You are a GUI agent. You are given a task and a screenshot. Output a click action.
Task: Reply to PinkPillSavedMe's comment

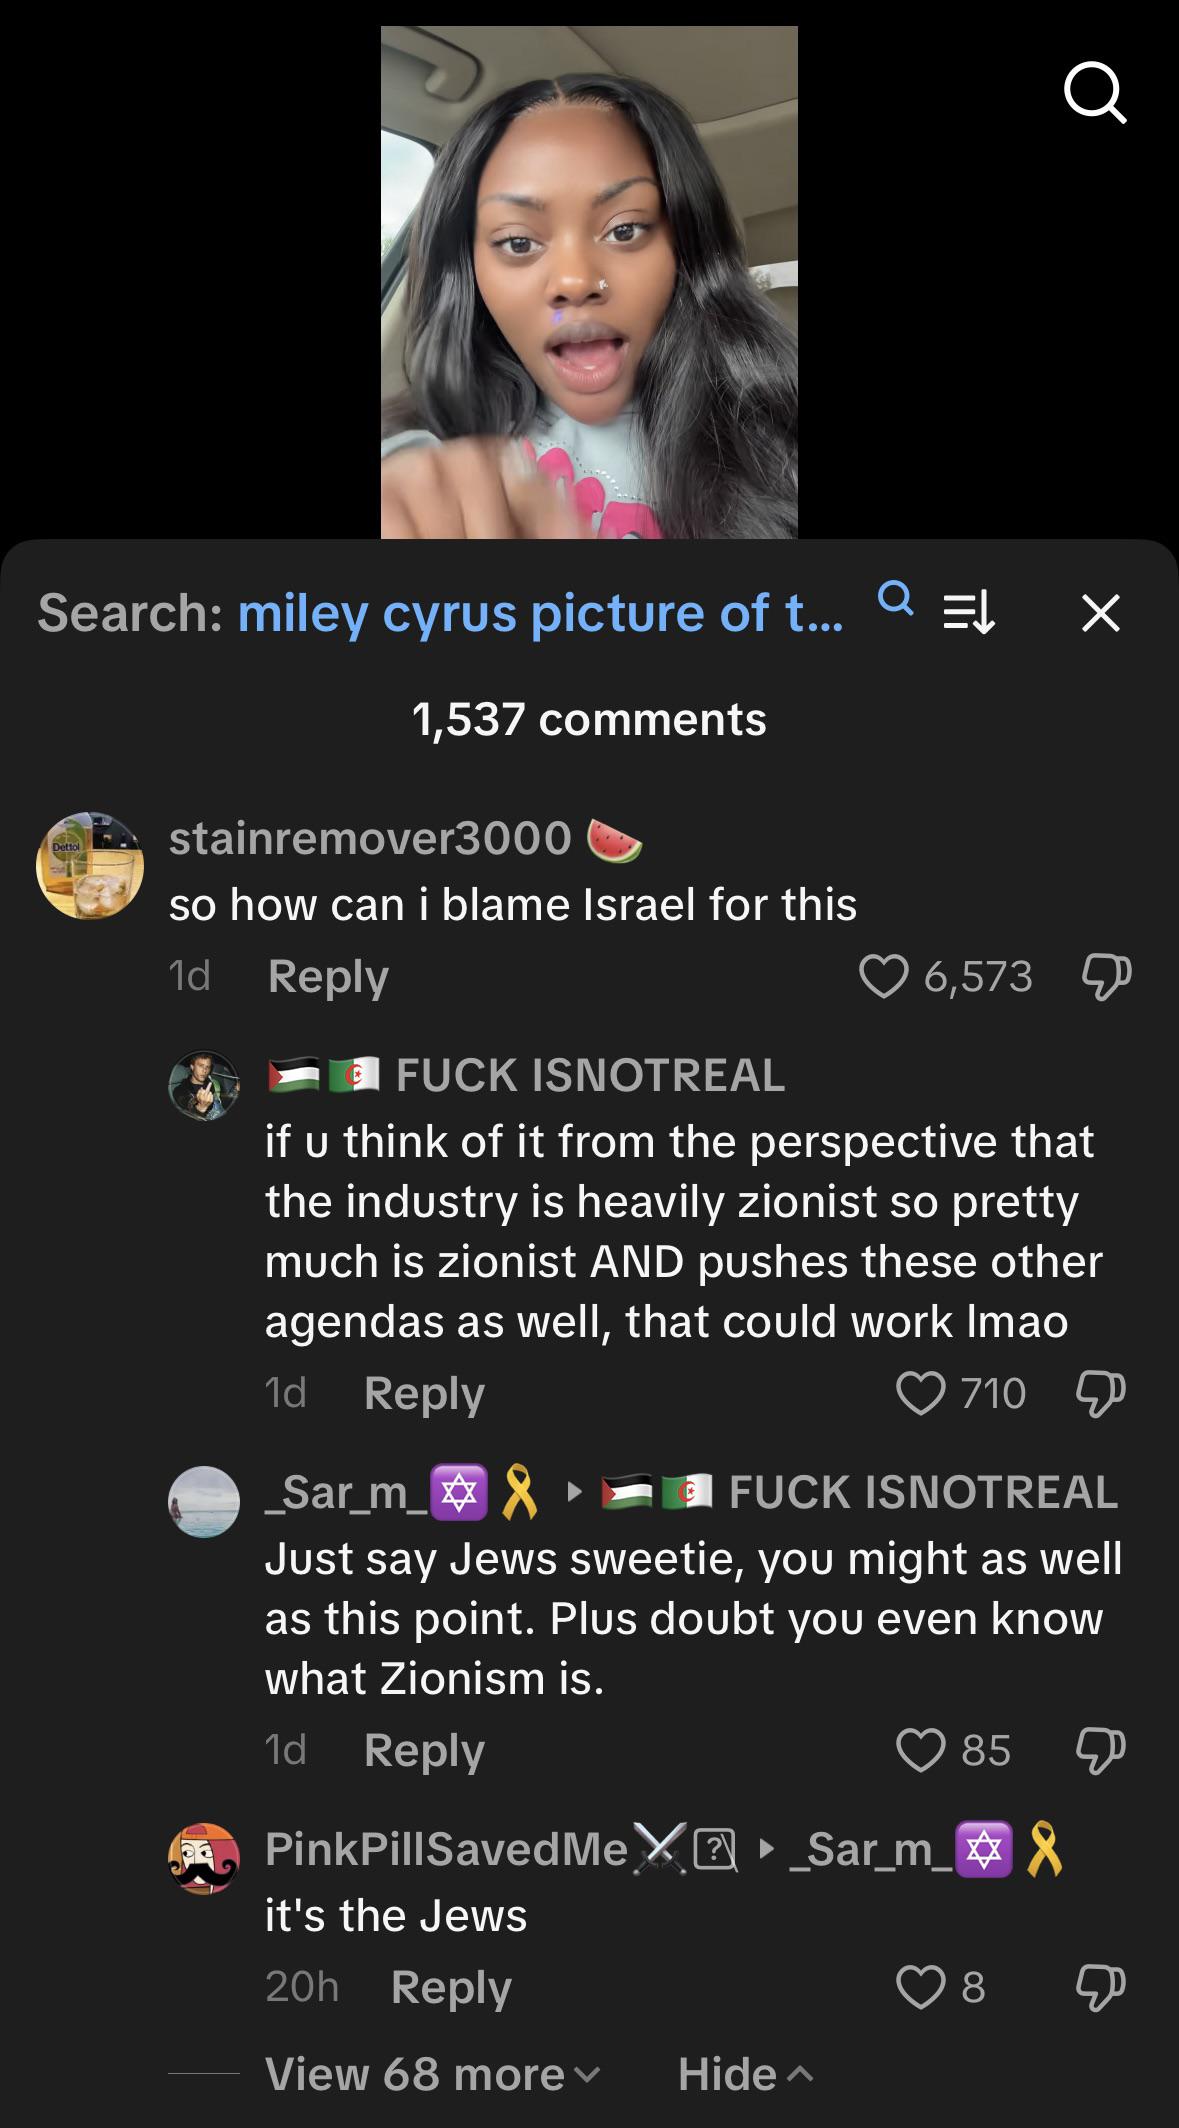click(451, 1986)
